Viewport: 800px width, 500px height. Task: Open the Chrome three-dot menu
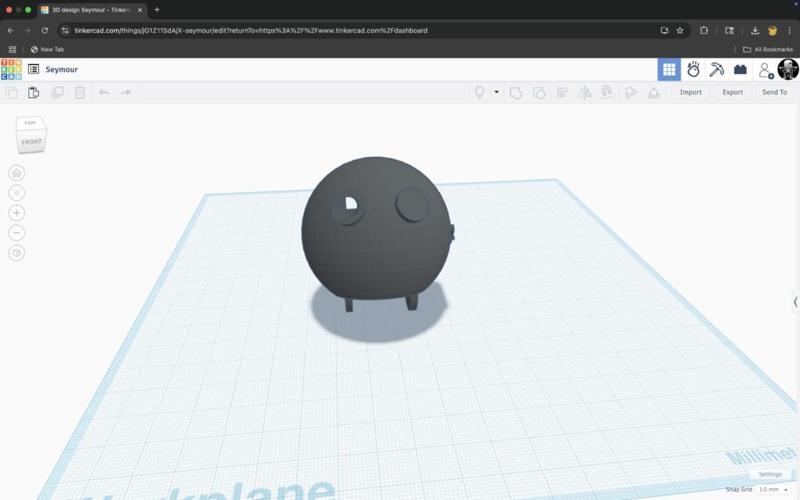[789, 31]
